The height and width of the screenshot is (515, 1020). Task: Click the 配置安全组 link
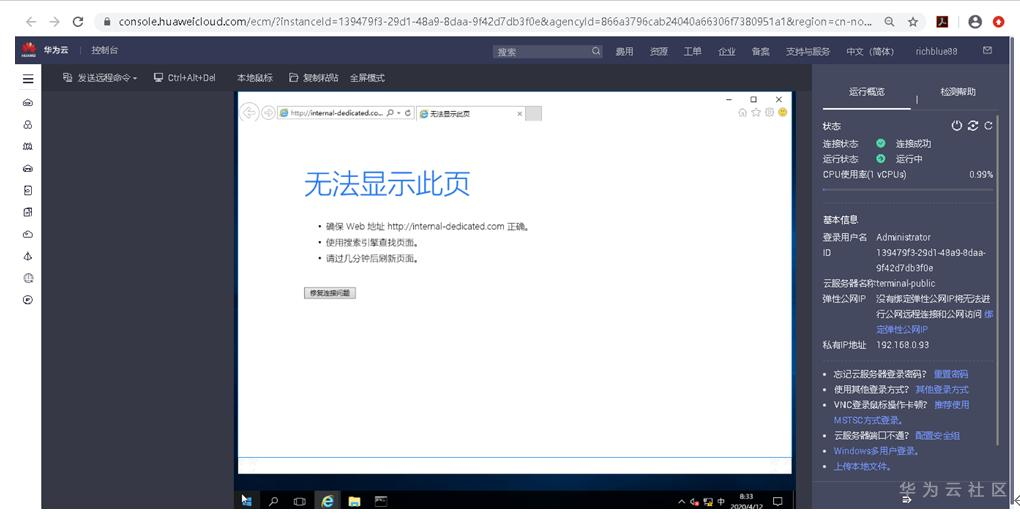click(x=937, y=435)
